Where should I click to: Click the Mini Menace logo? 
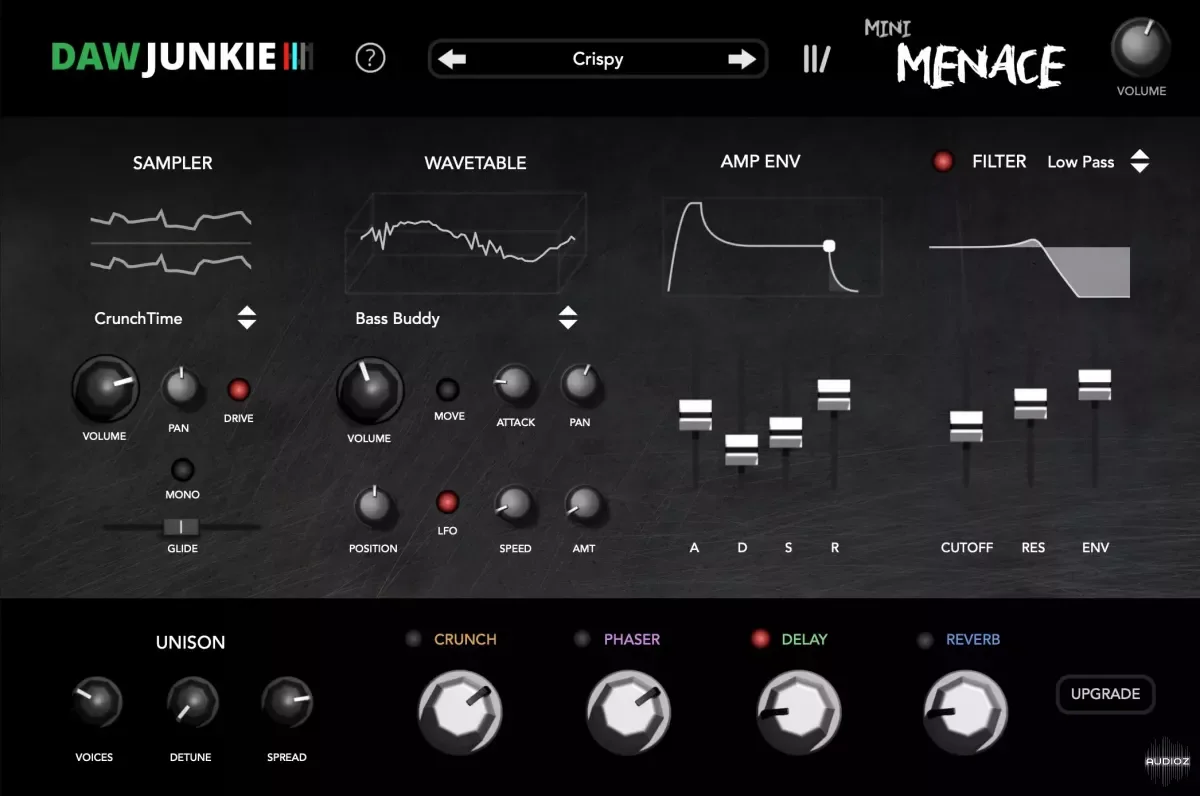pos(965,55)
